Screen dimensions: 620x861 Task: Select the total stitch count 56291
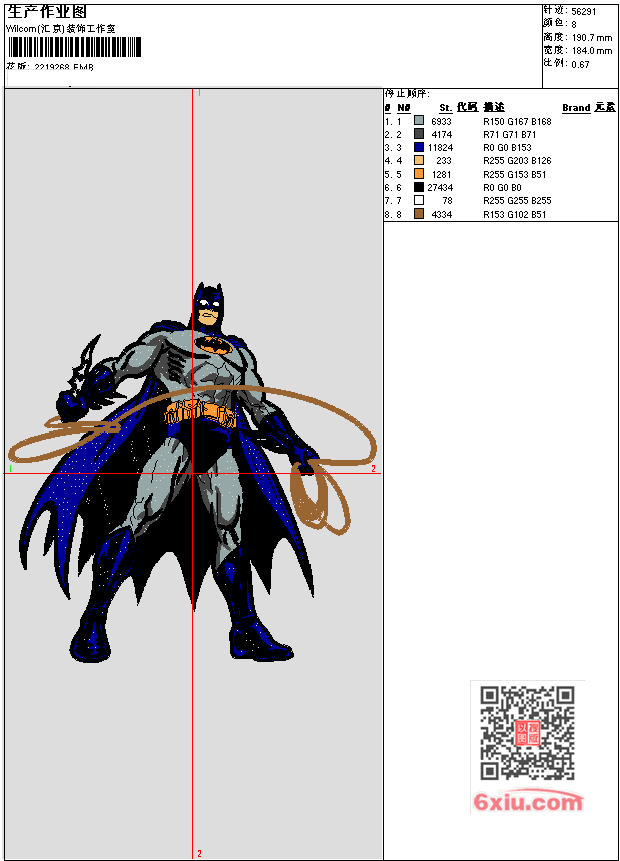click(x=584, y=12)
